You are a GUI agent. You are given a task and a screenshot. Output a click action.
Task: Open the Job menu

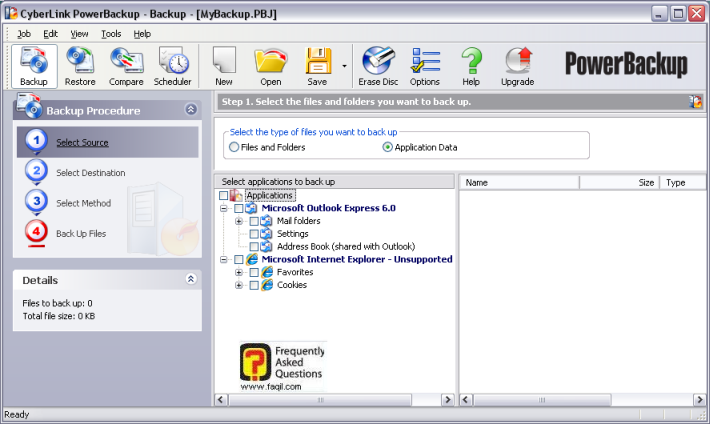click(24, 33)
